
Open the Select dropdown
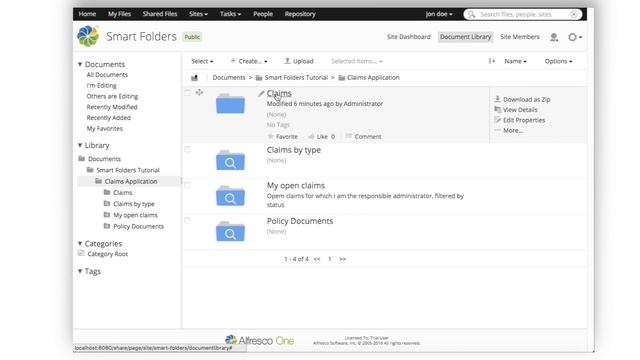[x=202, y=61]
